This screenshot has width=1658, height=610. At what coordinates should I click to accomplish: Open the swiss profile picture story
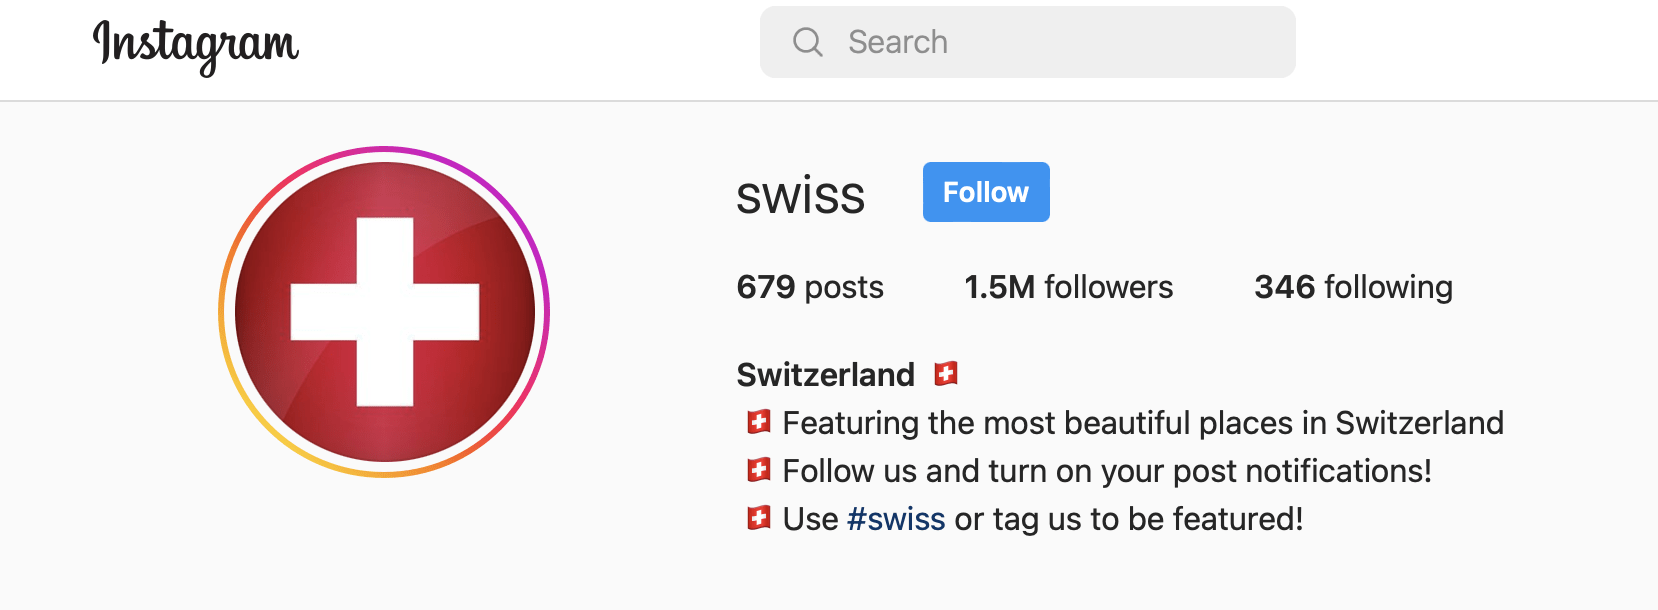point(384,312)
